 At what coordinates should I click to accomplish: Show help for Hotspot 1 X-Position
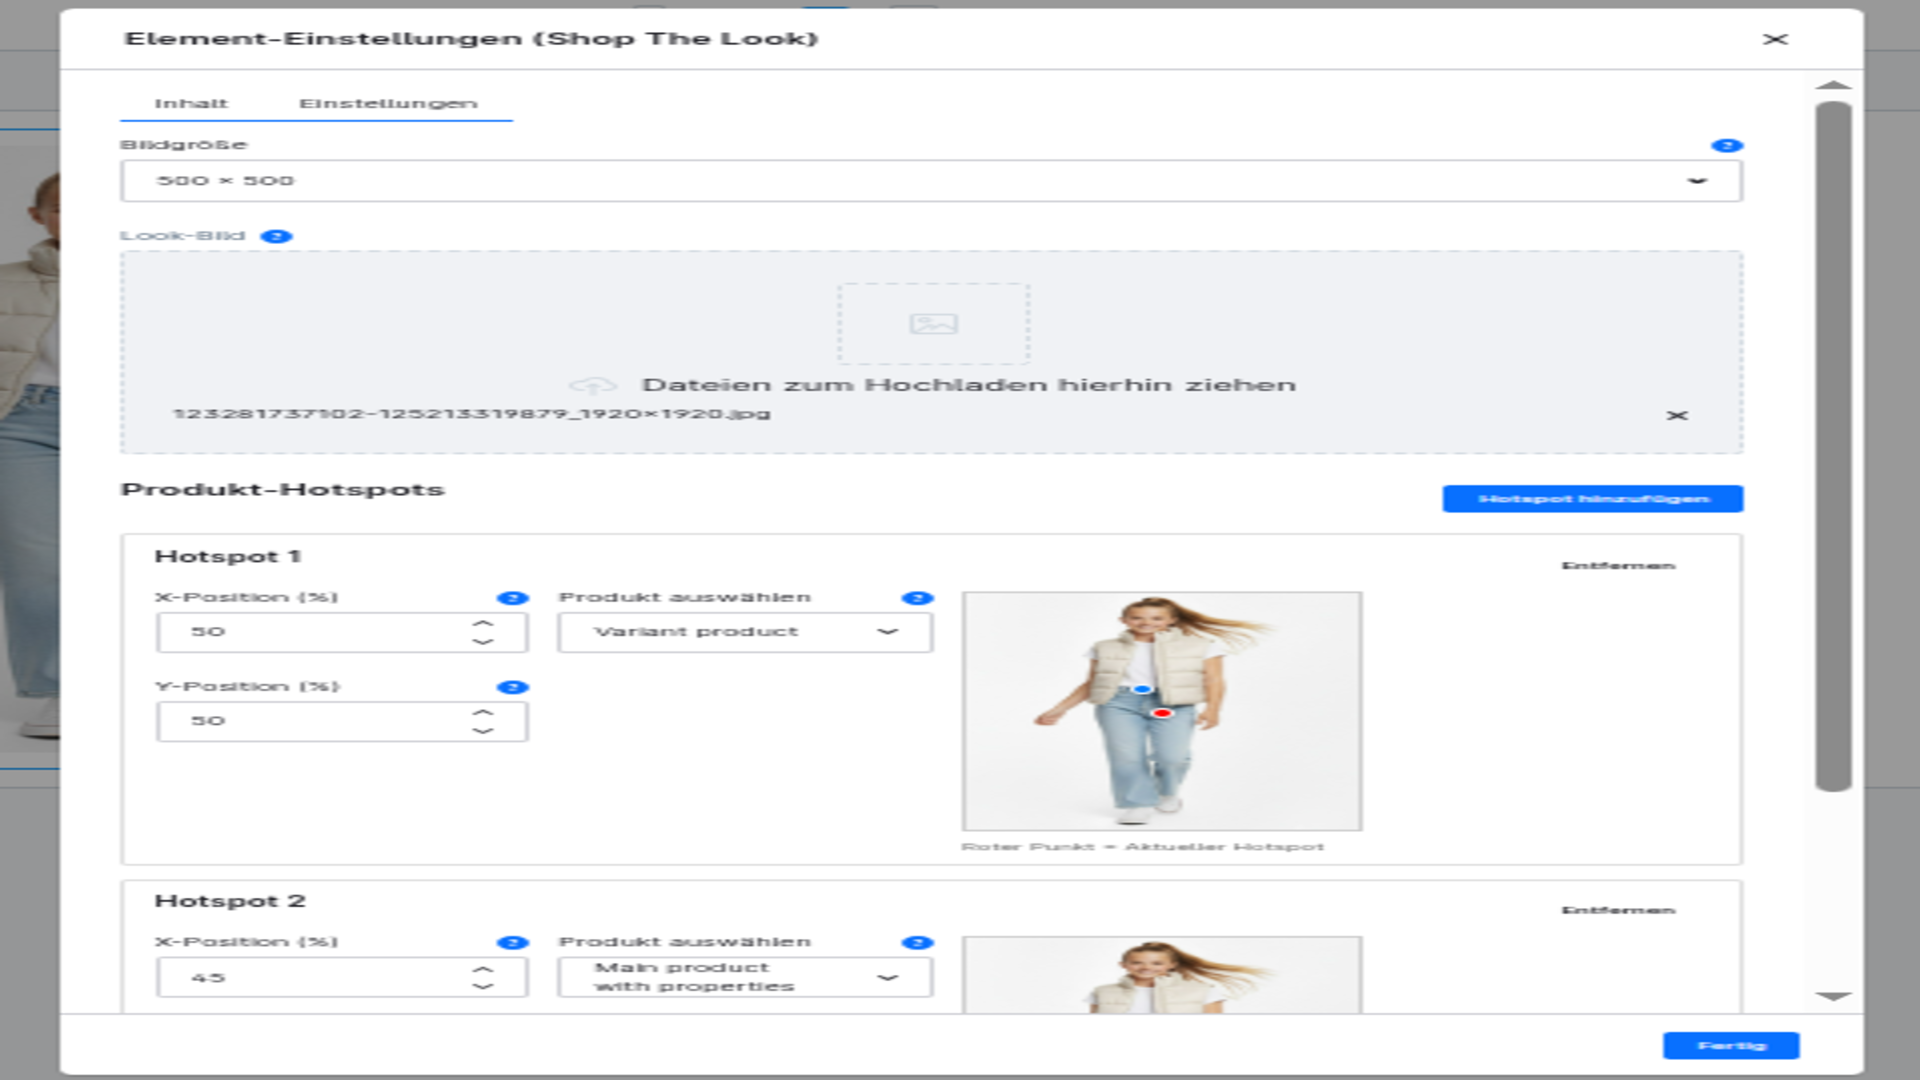512,598
